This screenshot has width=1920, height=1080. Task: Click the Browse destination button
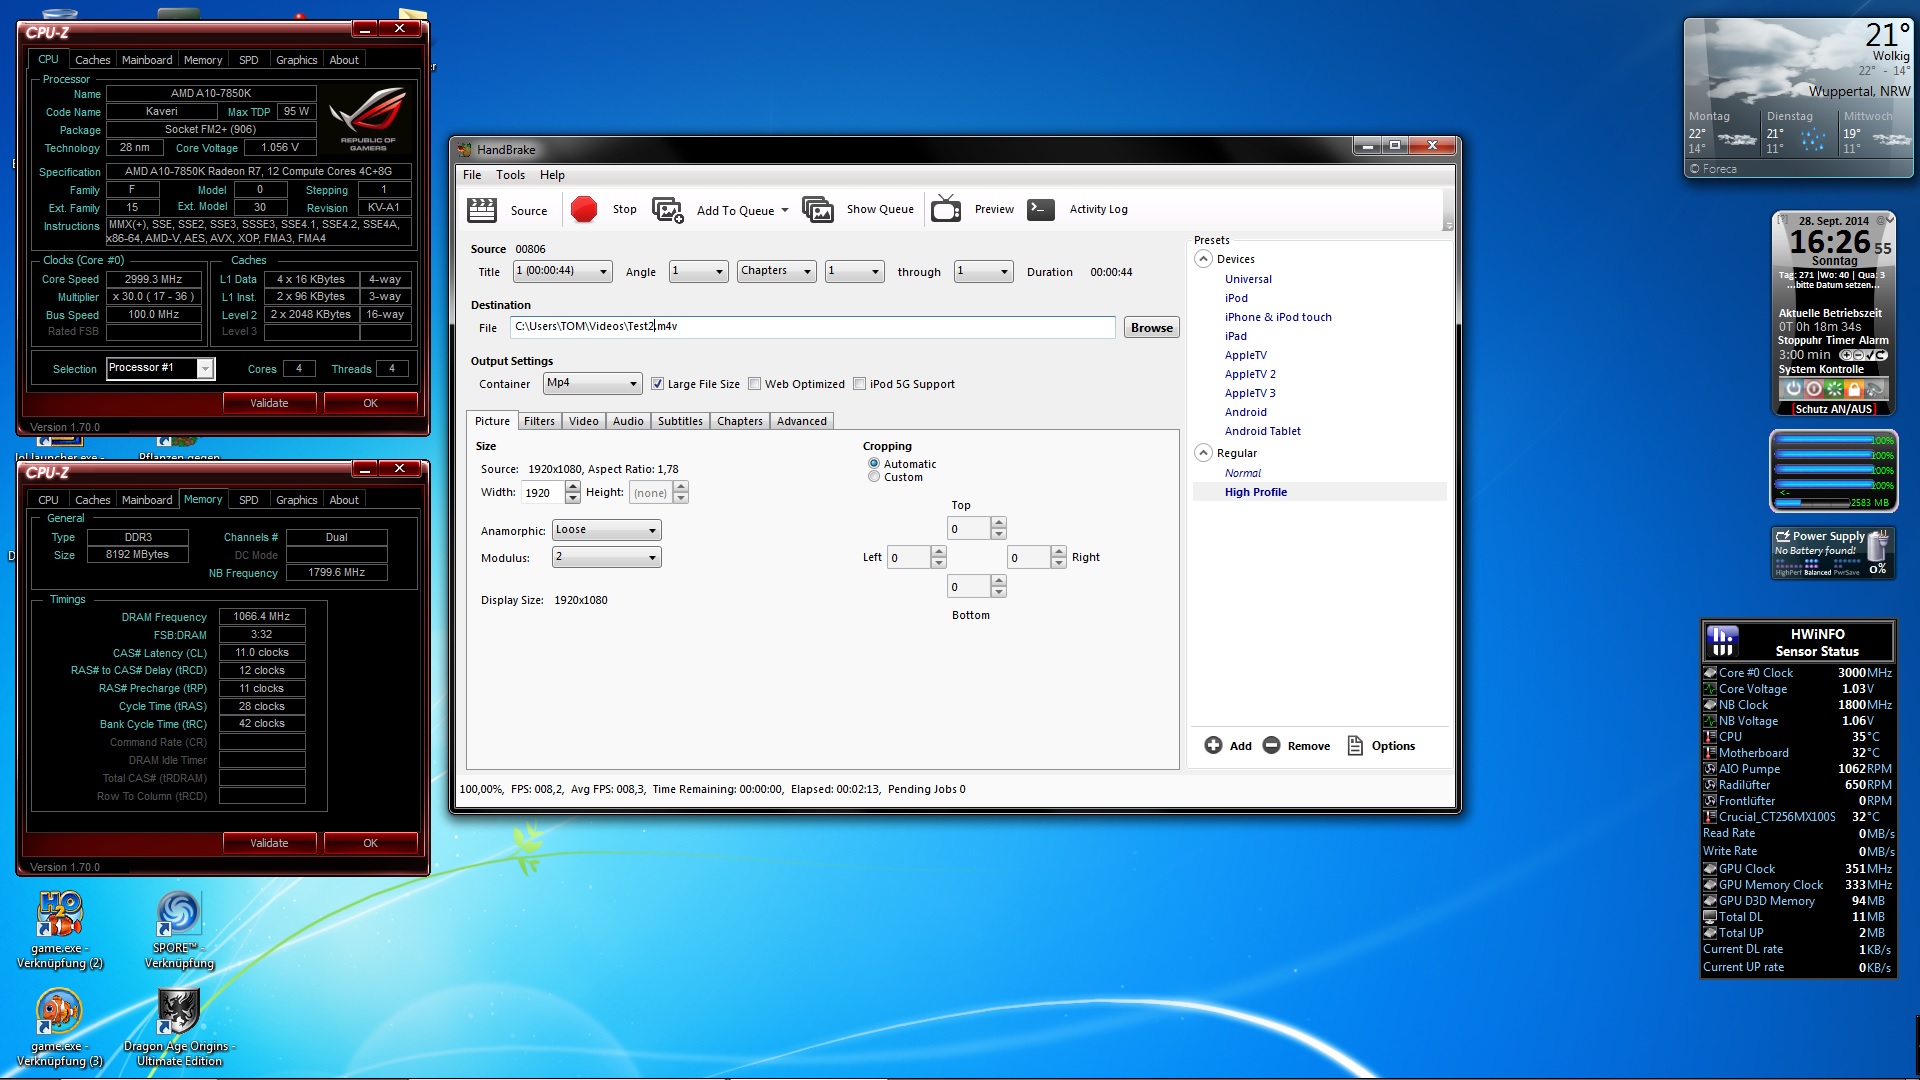pos(1151,328)
